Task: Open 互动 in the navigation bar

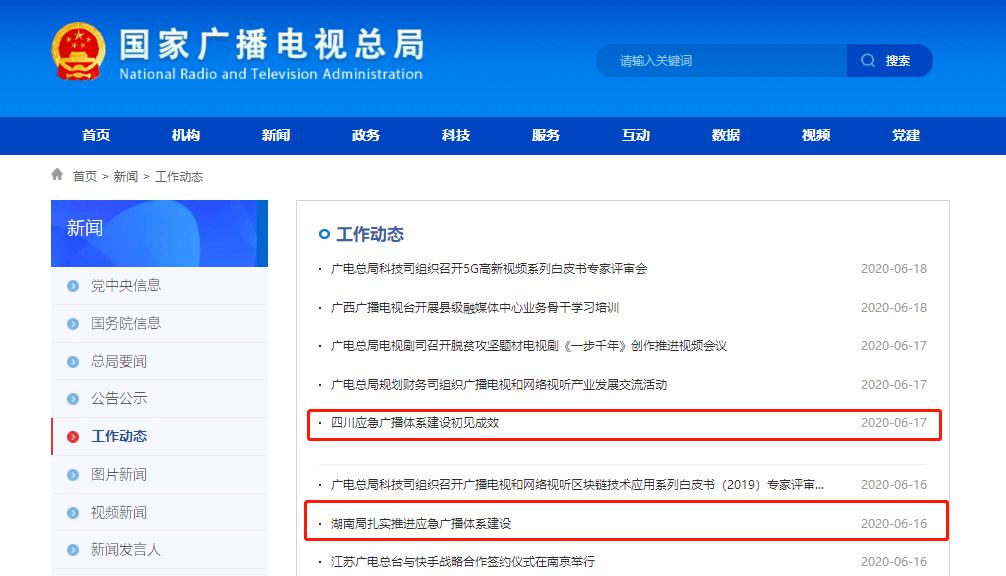Action: click(x=636, y=135)
